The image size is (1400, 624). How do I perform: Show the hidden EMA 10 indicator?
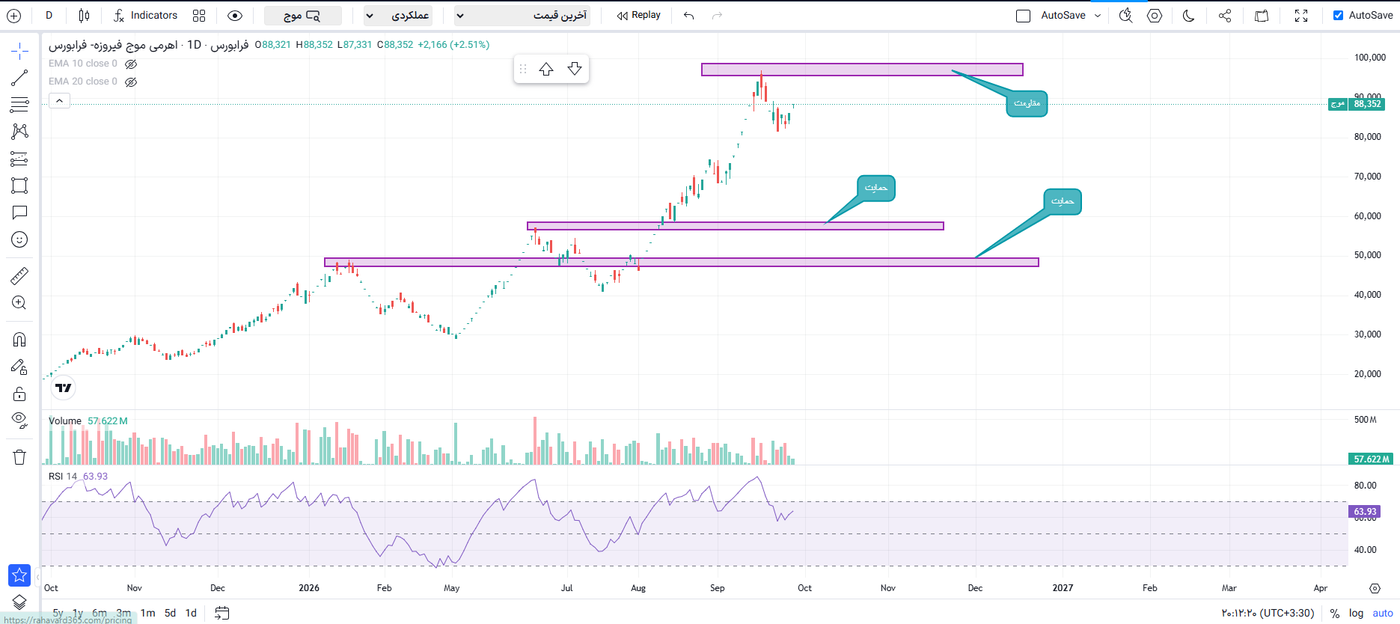pyautogui.click(x=130, y=64)
